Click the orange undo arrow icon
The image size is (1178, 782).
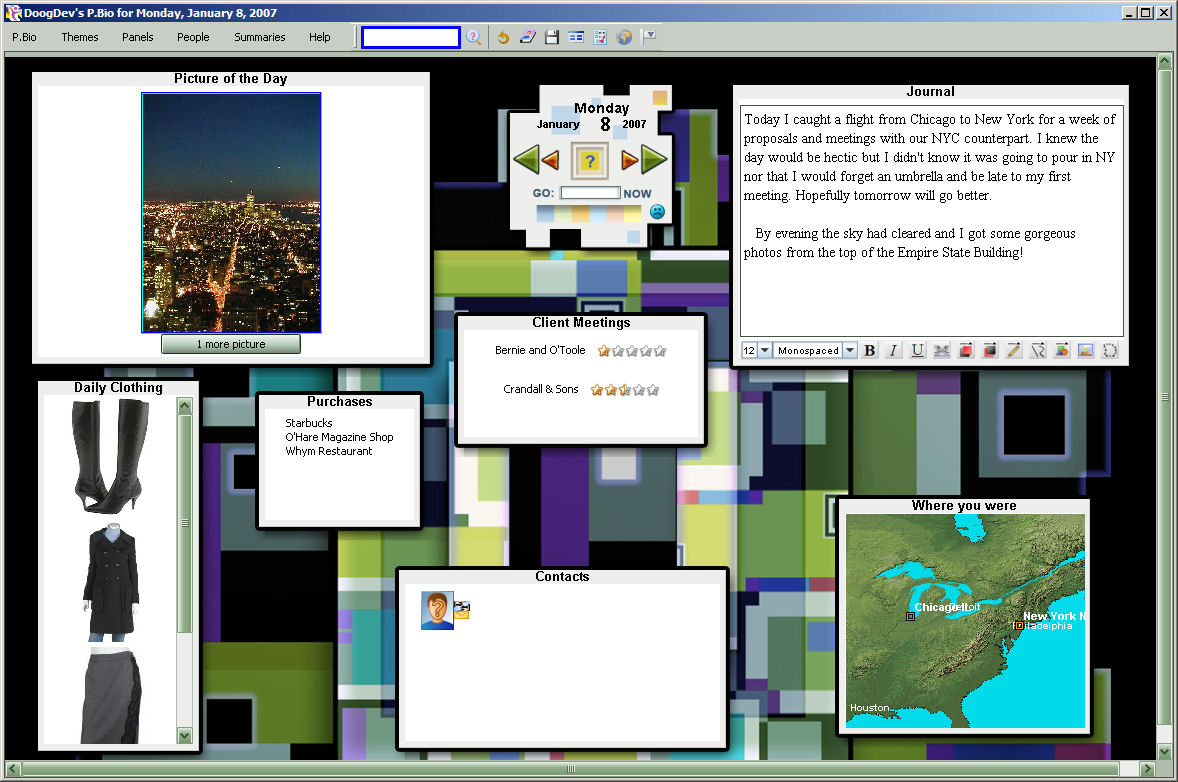pos(503,37)
